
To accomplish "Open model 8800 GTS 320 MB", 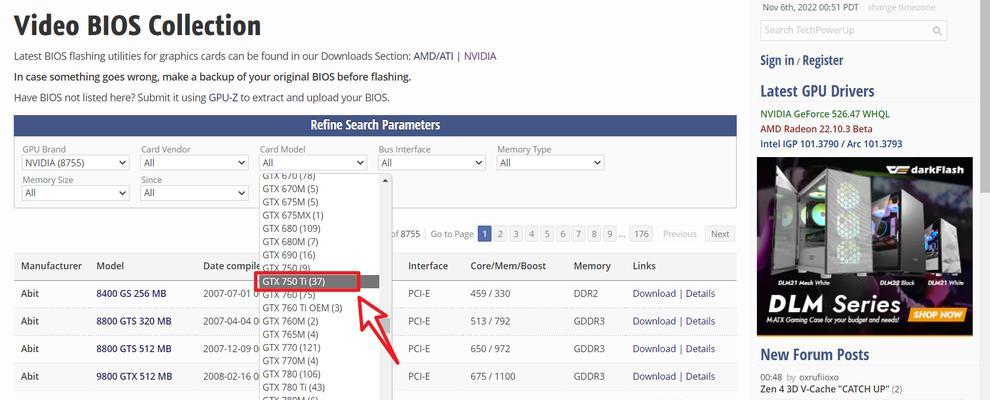I will [134, 321].
